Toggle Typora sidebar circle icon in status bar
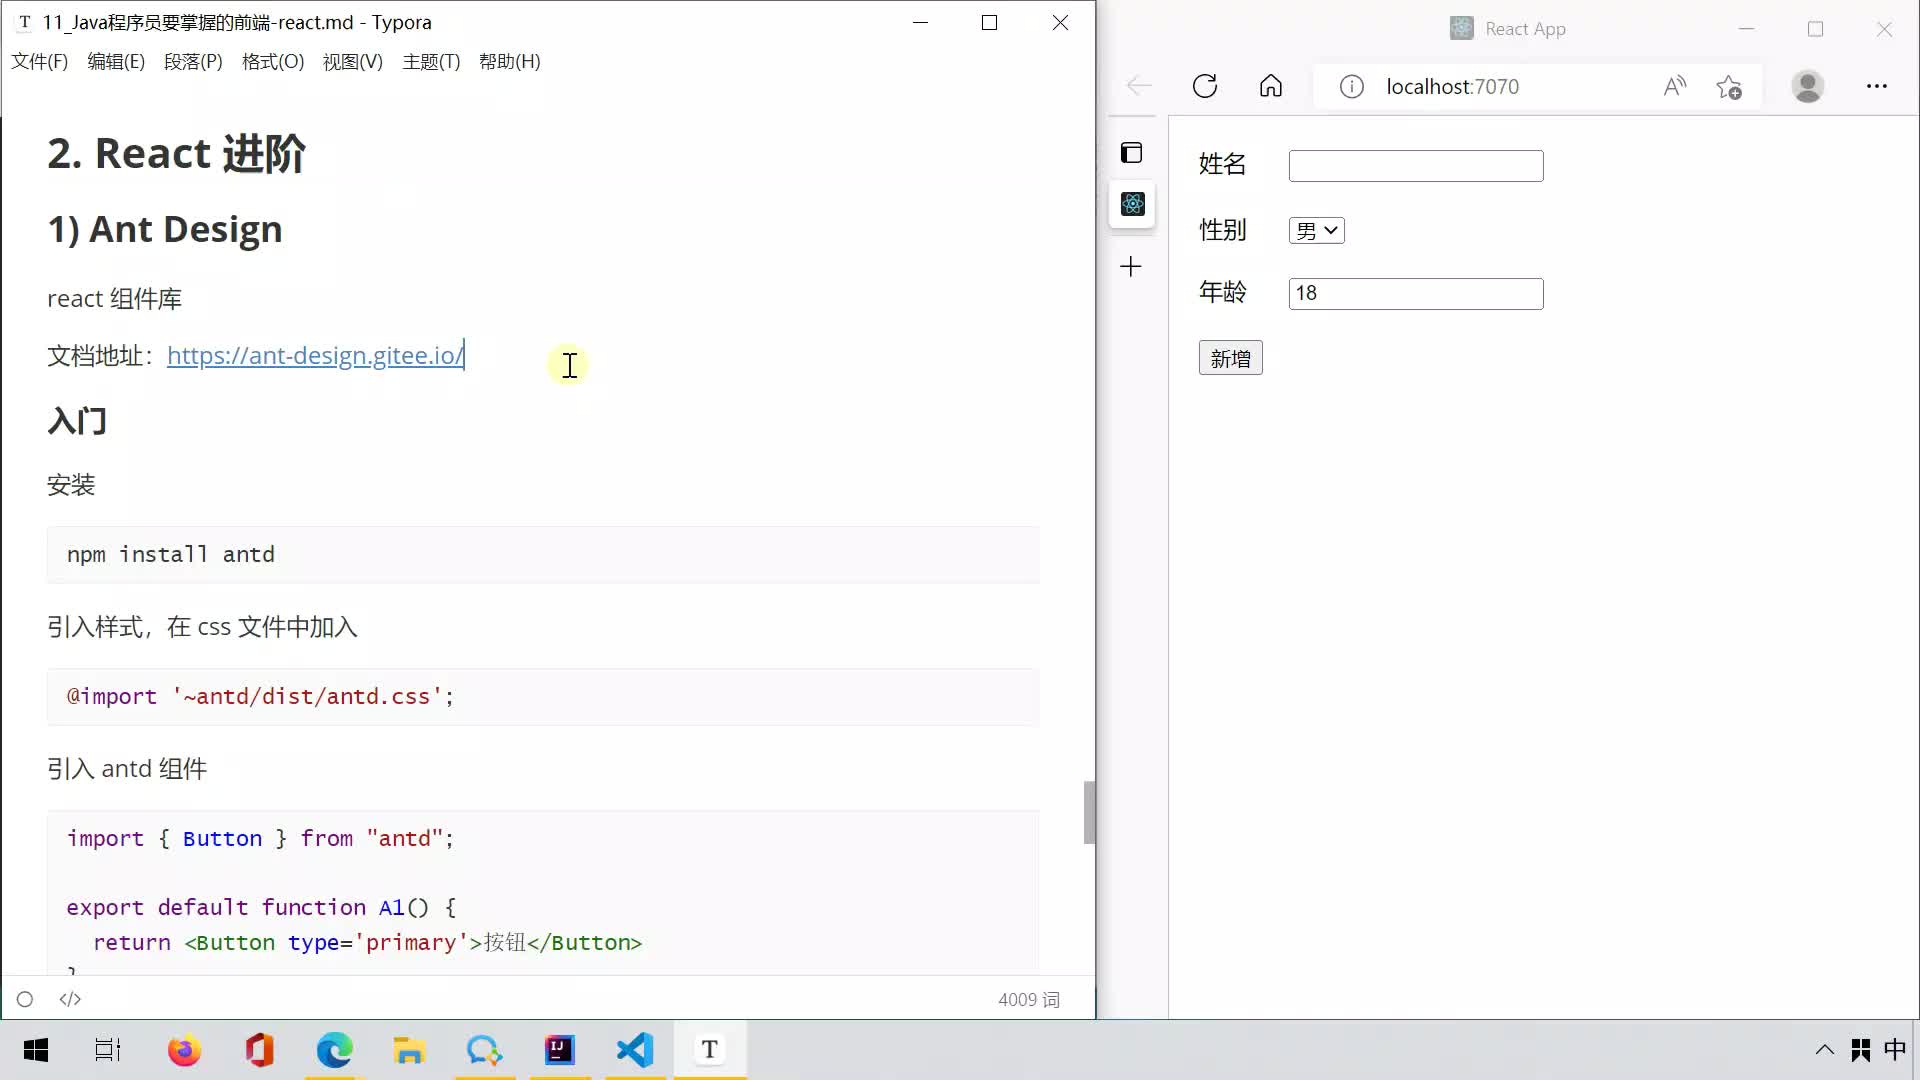The width and height of the screenshot is (1920, 1080). point(25,999)
